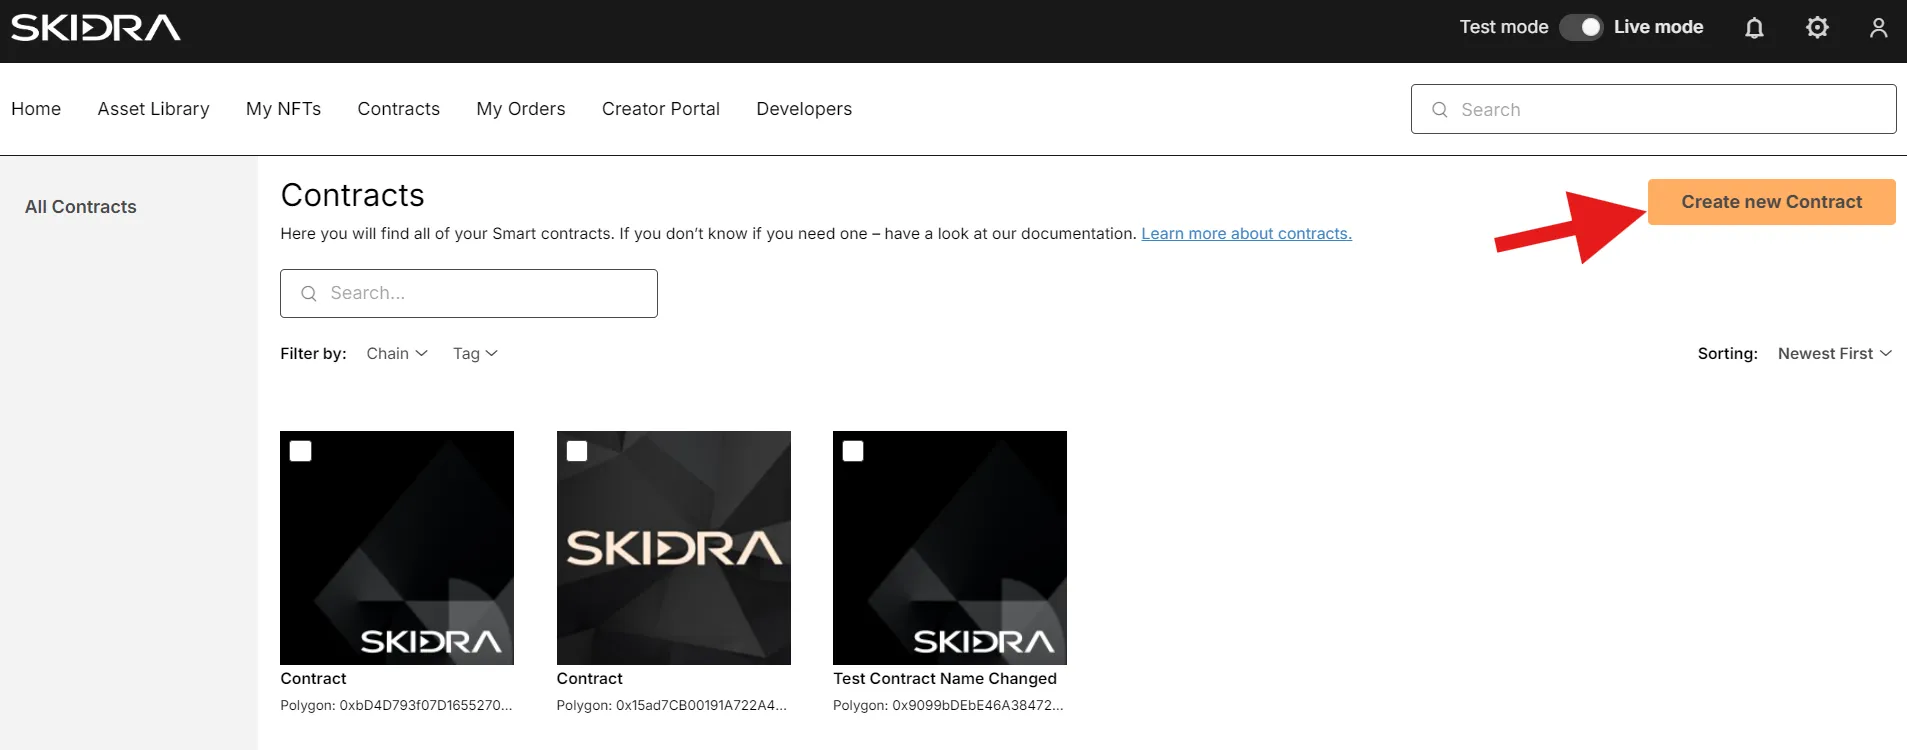Open My NFTs nav item

[284, 109]
